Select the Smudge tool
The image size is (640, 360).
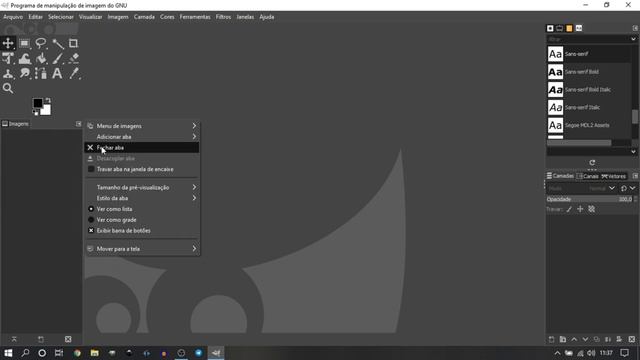pos(24,73)
